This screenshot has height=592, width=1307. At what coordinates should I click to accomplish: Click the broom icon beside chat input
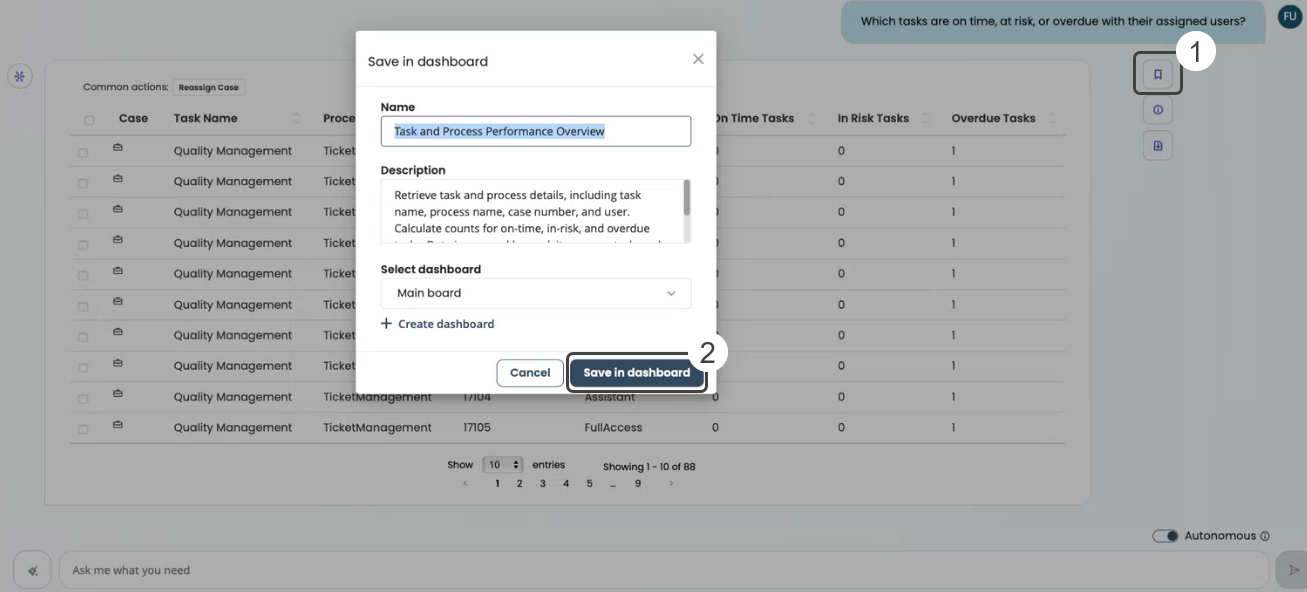point(33,570)
